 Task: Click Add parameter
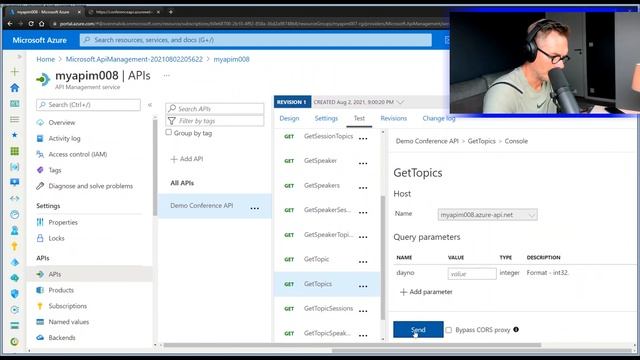[x=426, y=292]
